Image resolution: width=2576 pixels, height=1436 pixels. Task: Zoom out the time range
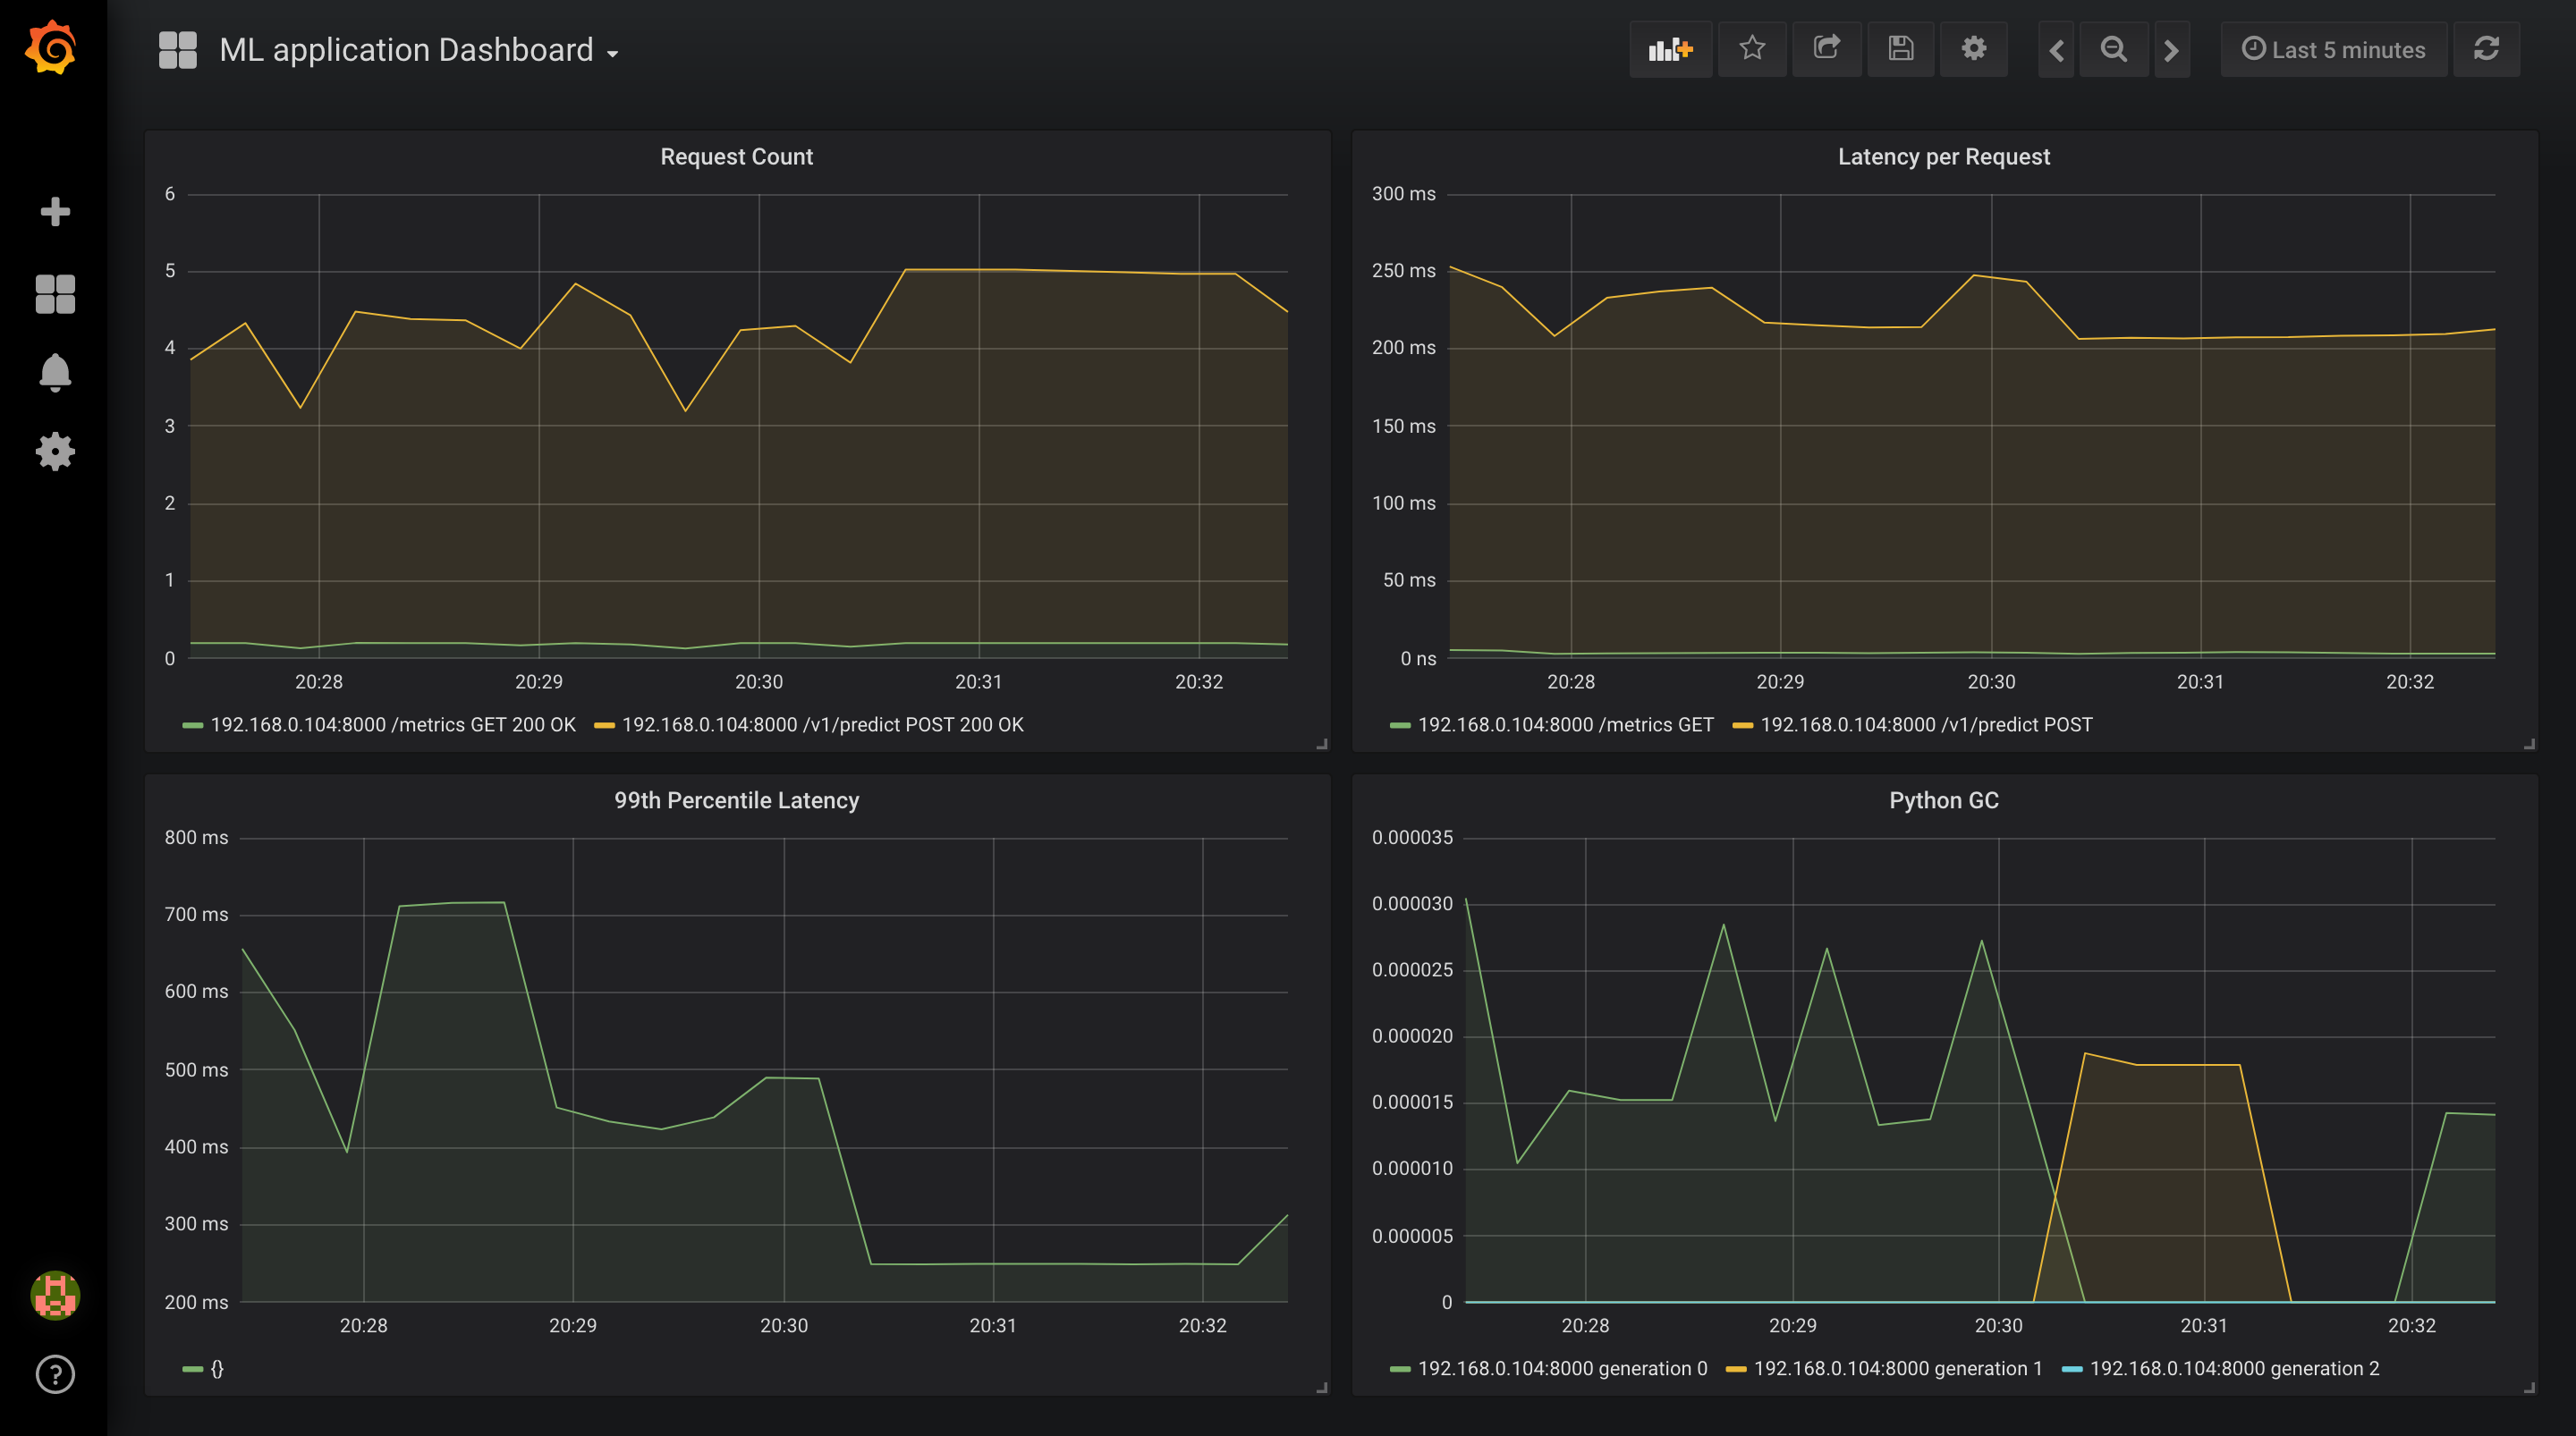pyautogui.click(x=2113, y=49)
